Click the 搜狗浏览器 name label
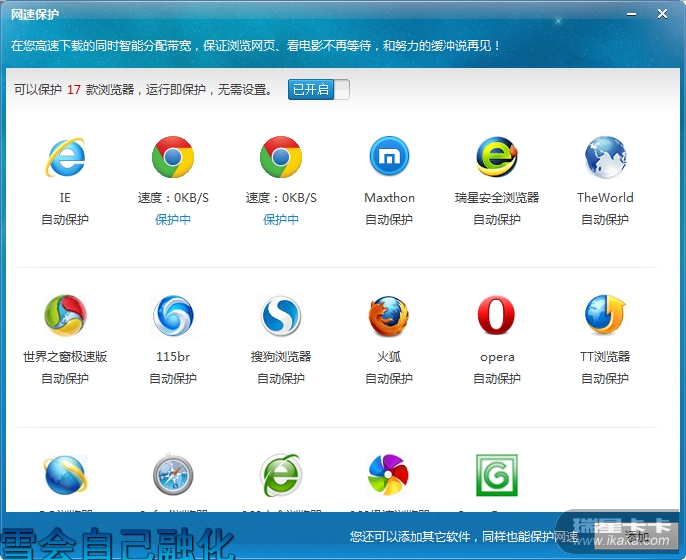Image resolution: width=686 pixels, height=560 pixels. coord(281,357)
